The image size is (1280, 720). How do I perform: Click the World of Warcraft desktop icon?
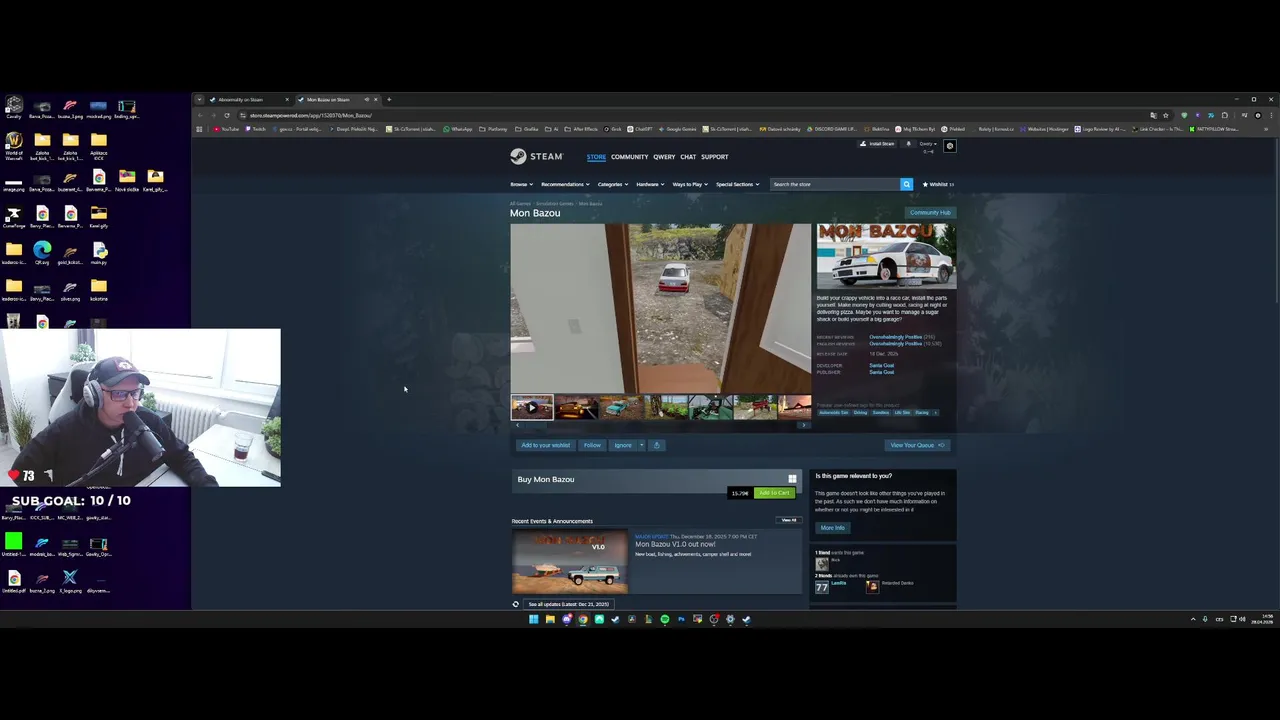pos(14,144)
